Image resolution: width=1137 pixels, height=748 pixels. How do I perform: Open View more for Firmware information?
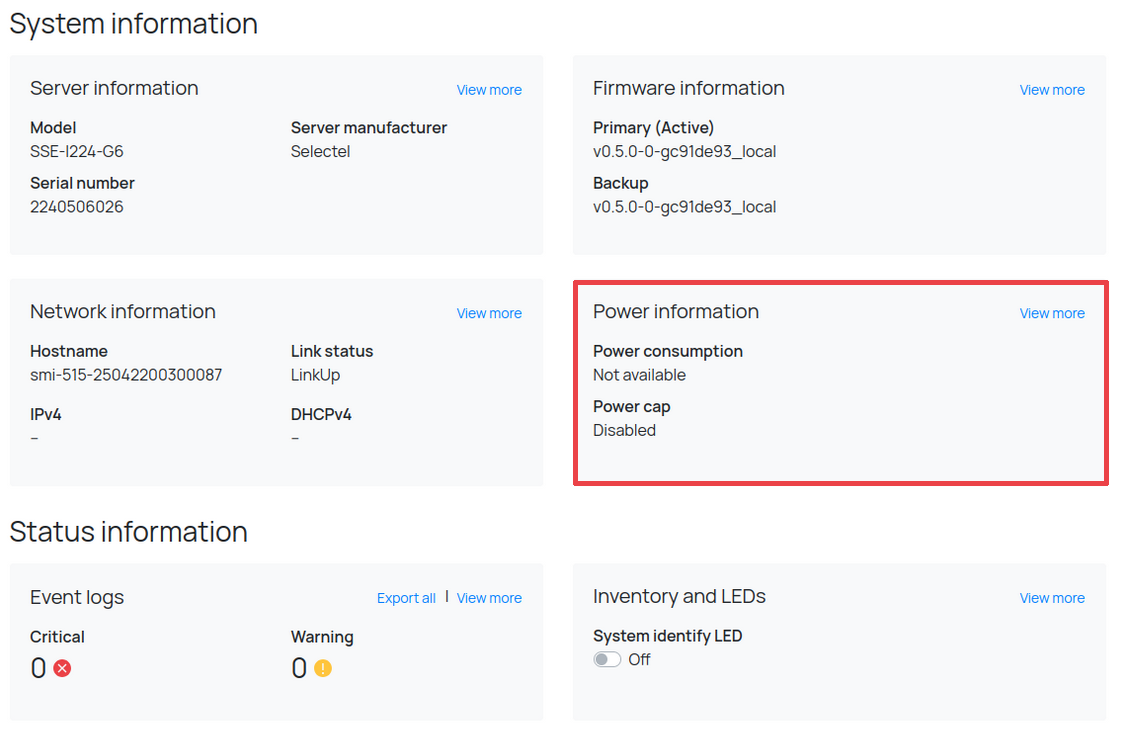[x=1052, y=90]
